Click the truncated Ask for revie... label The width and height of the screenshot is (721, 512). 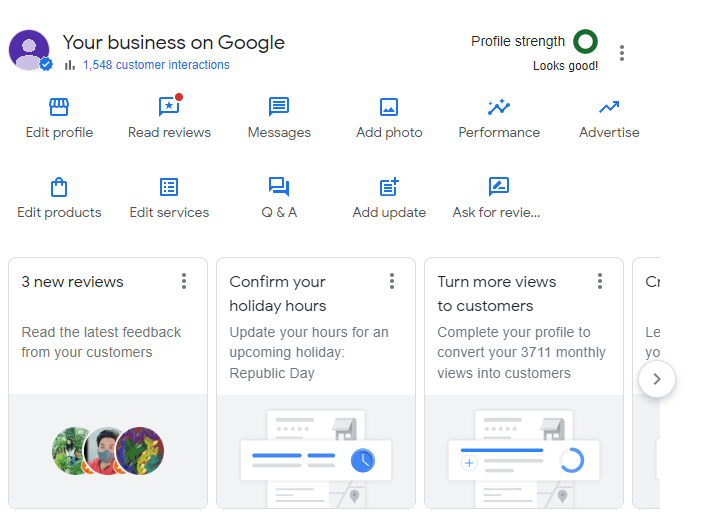tap(496, 213)
